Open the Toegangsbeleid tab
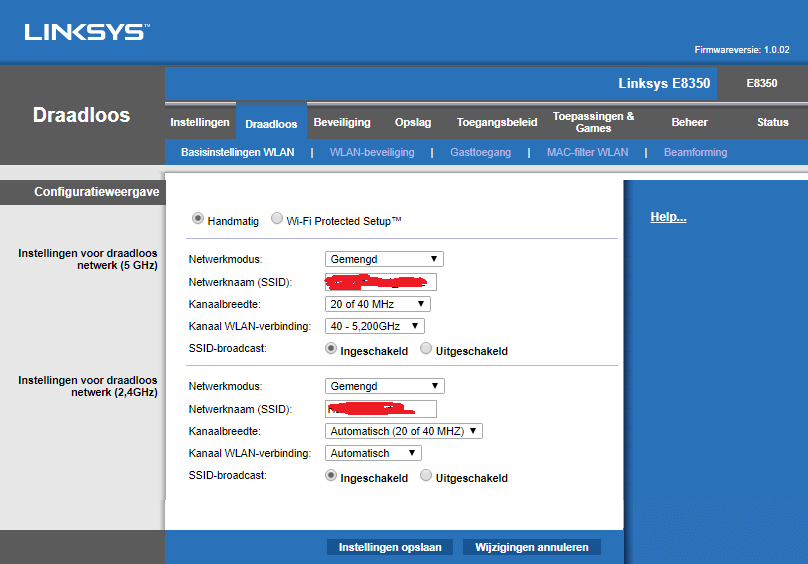The image size is (808, 564). pyautogui.click(x=497, y=122)
